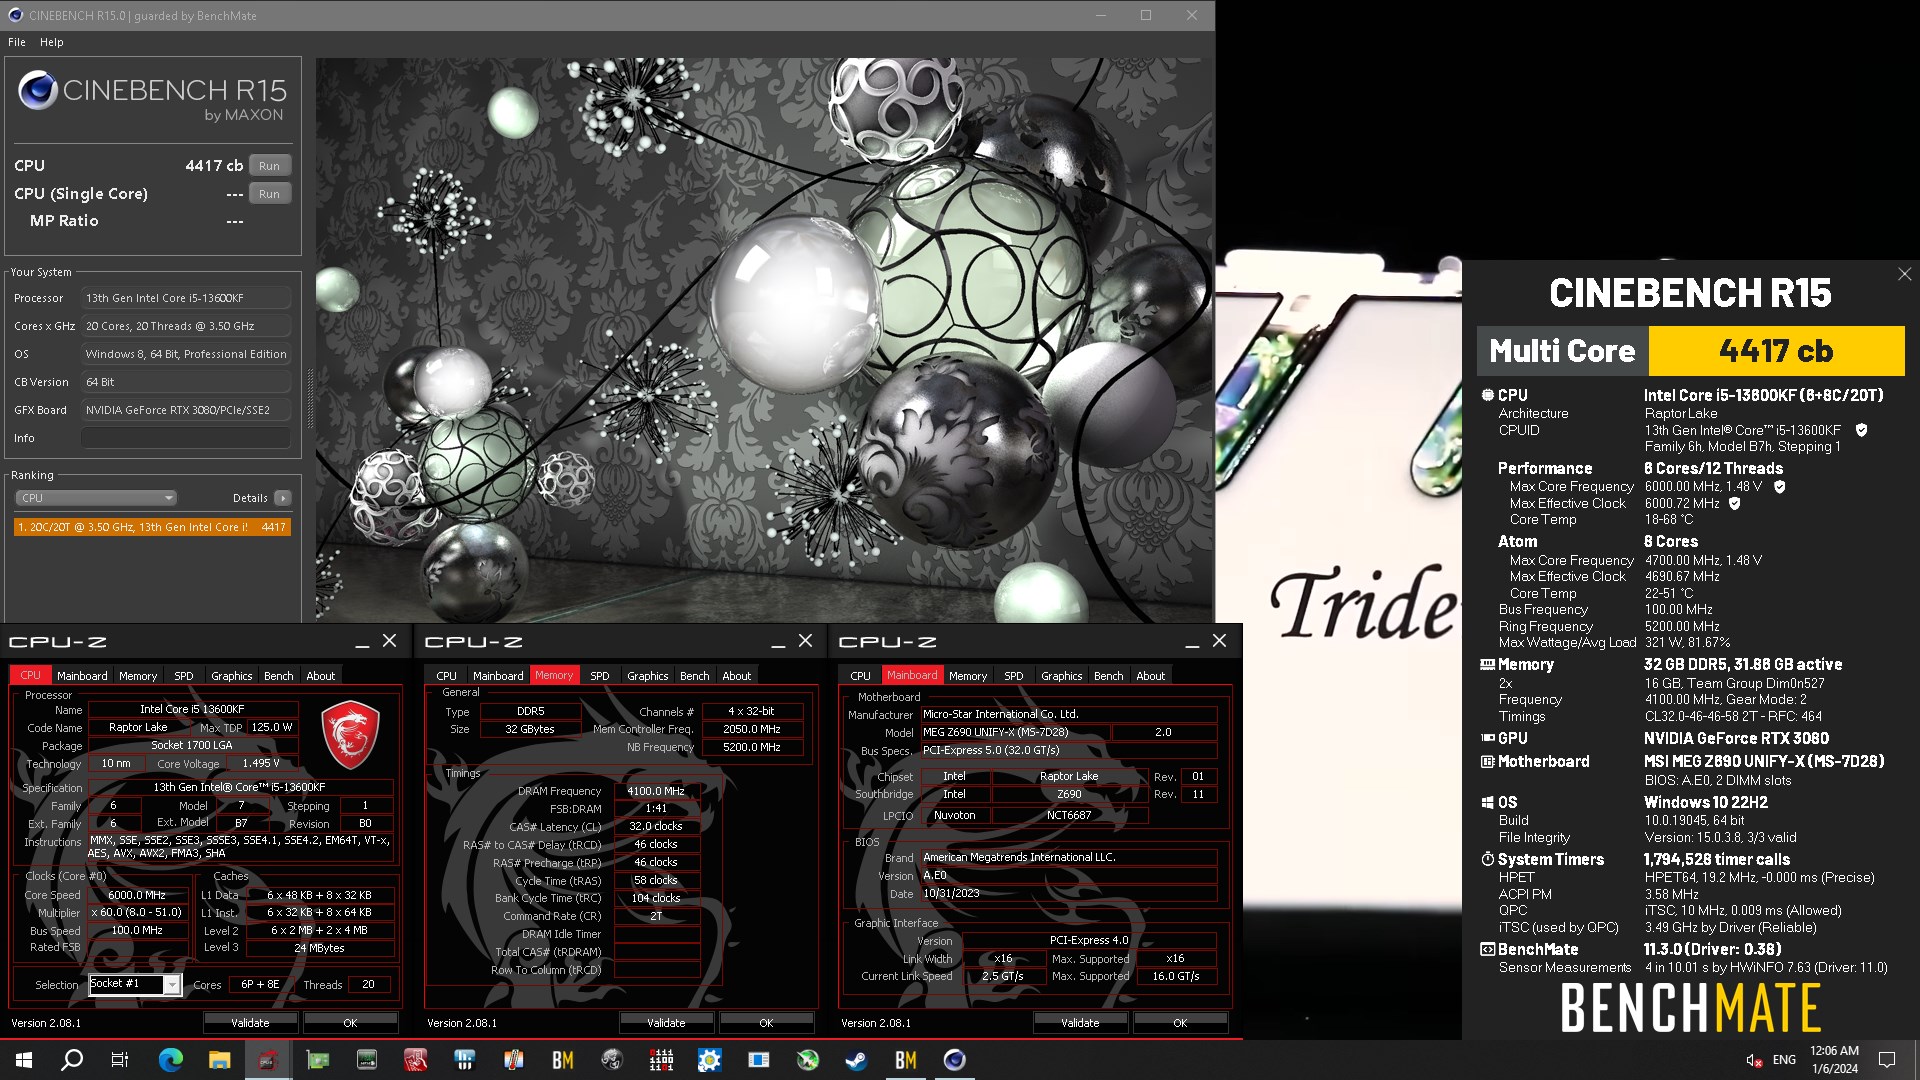Open the Steam taskbar icon

point(856,1060)
